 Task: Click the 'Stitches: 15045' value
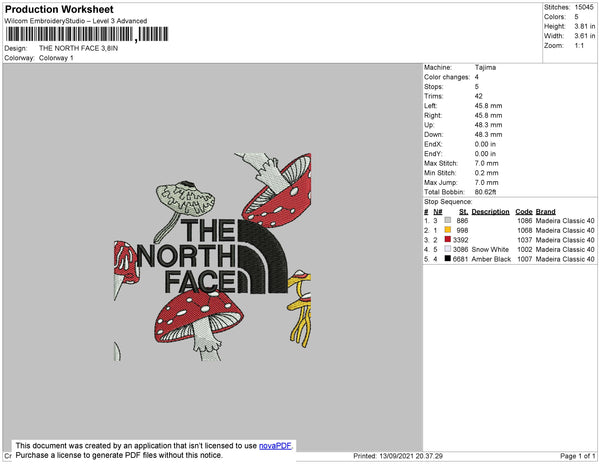[x=584, y=7]
